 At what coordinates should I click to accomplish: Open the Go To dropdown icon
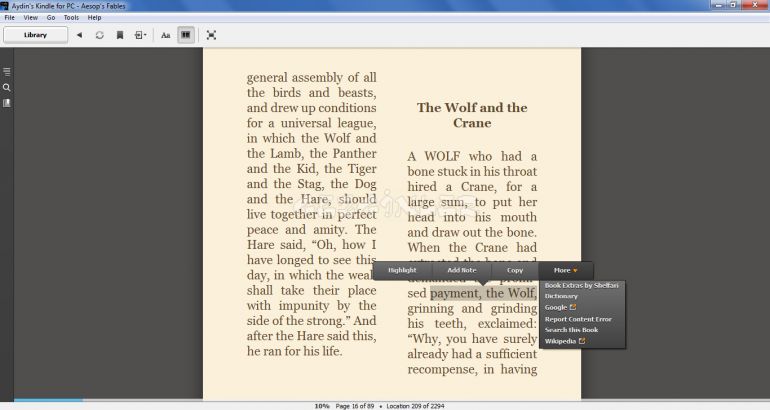(x=140, y=35)
